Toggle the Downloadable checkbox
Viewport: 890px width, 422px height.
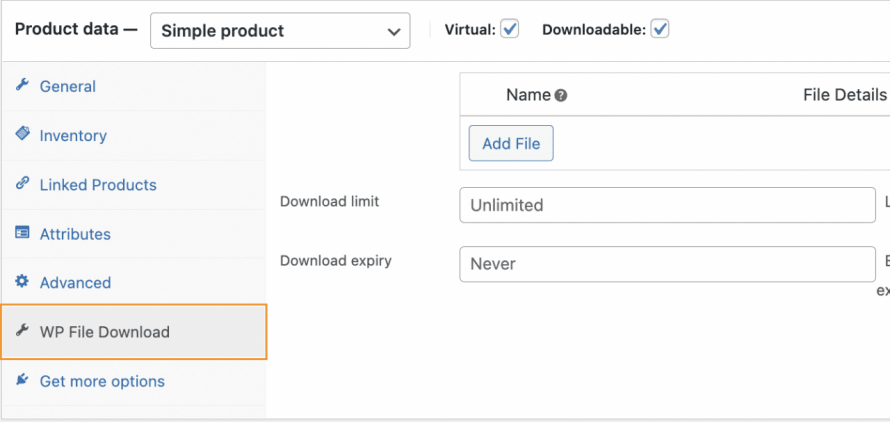[x=659, y=29]
